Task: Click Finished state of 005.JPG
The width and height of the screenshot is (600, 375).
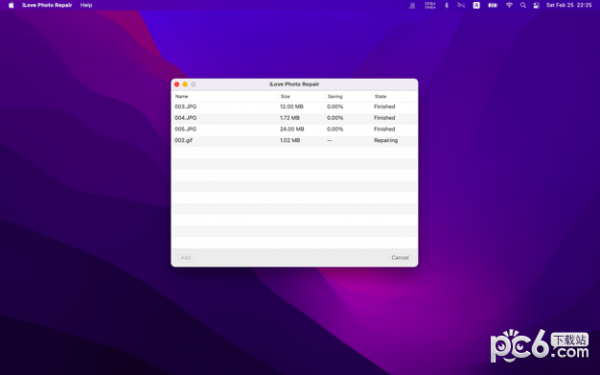Action: click(384, 129)
